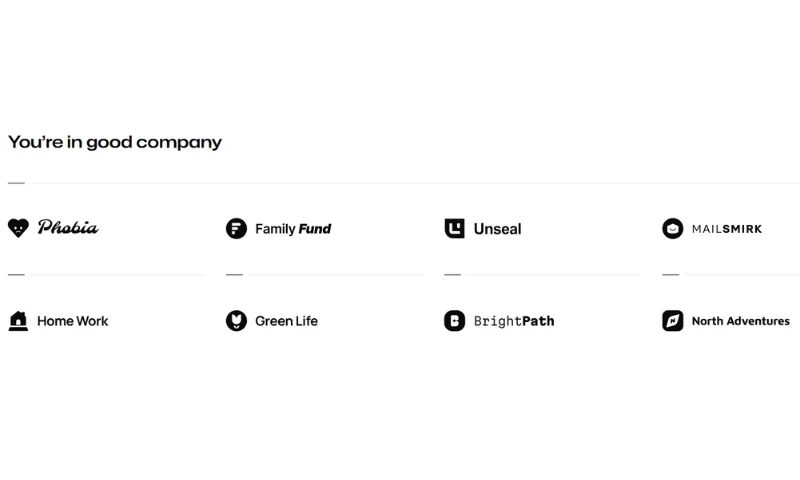
Task: Click the short dash above Green Life
Action: pyautogui.click(x=234, y=274)
